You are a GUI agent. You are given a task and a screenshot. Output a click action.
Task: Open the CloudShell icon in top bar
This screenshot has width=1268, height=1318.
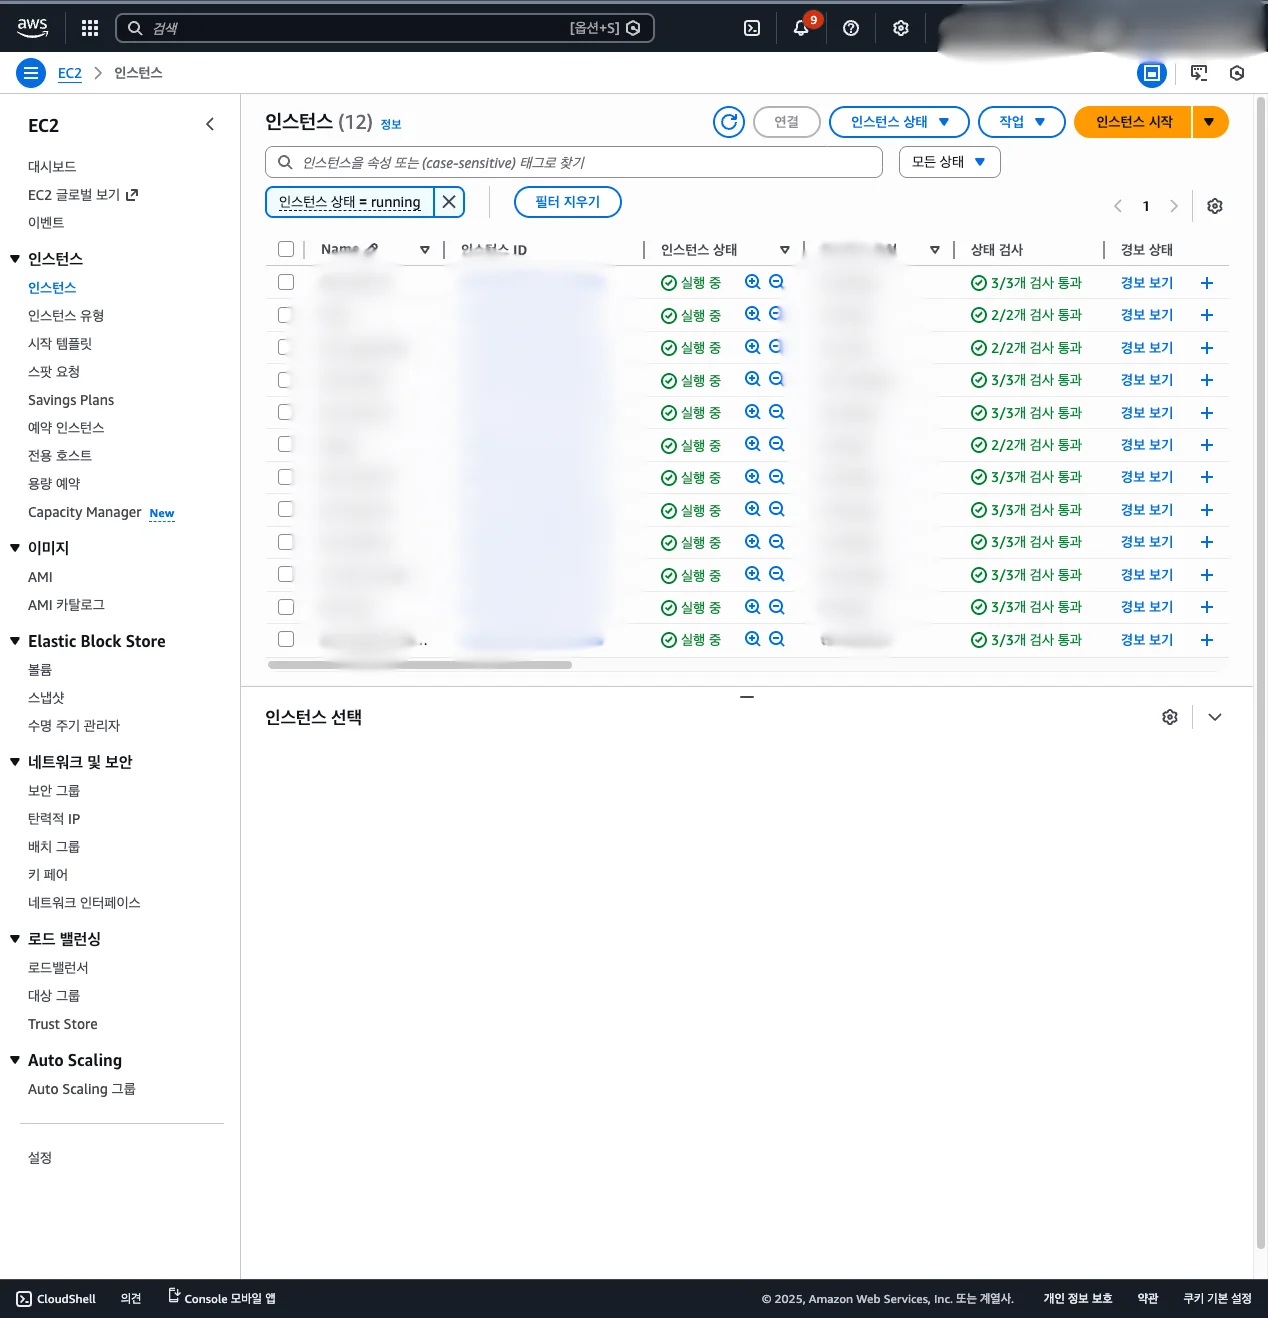[x=752, y=28]
